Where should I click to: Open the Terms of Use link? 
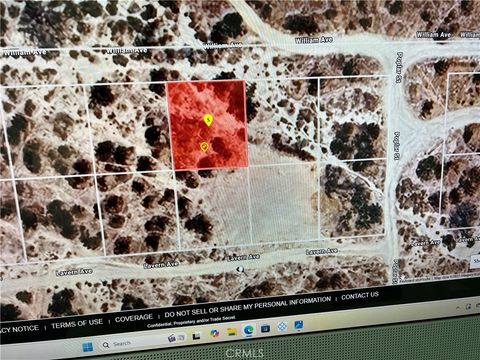coord(77,323)
